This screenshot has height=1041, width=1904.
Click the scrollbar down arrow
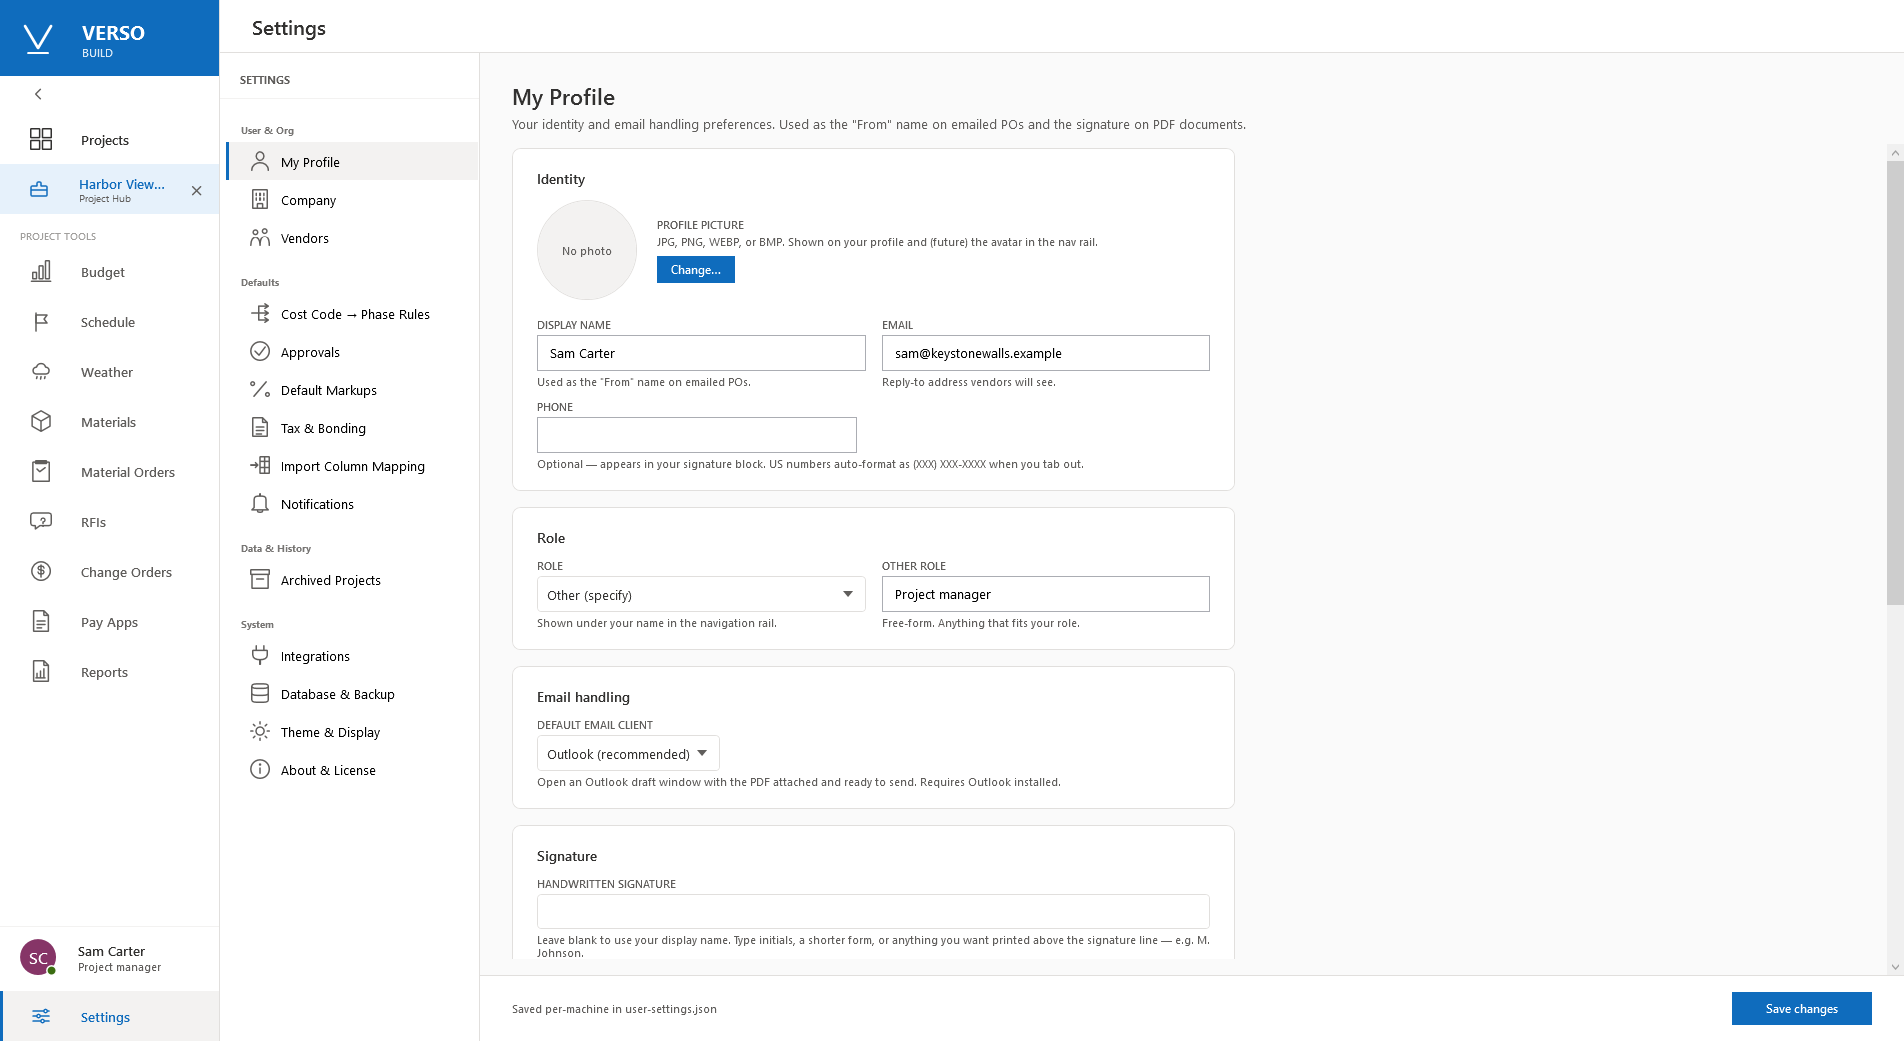click(x=1895, y=967)
